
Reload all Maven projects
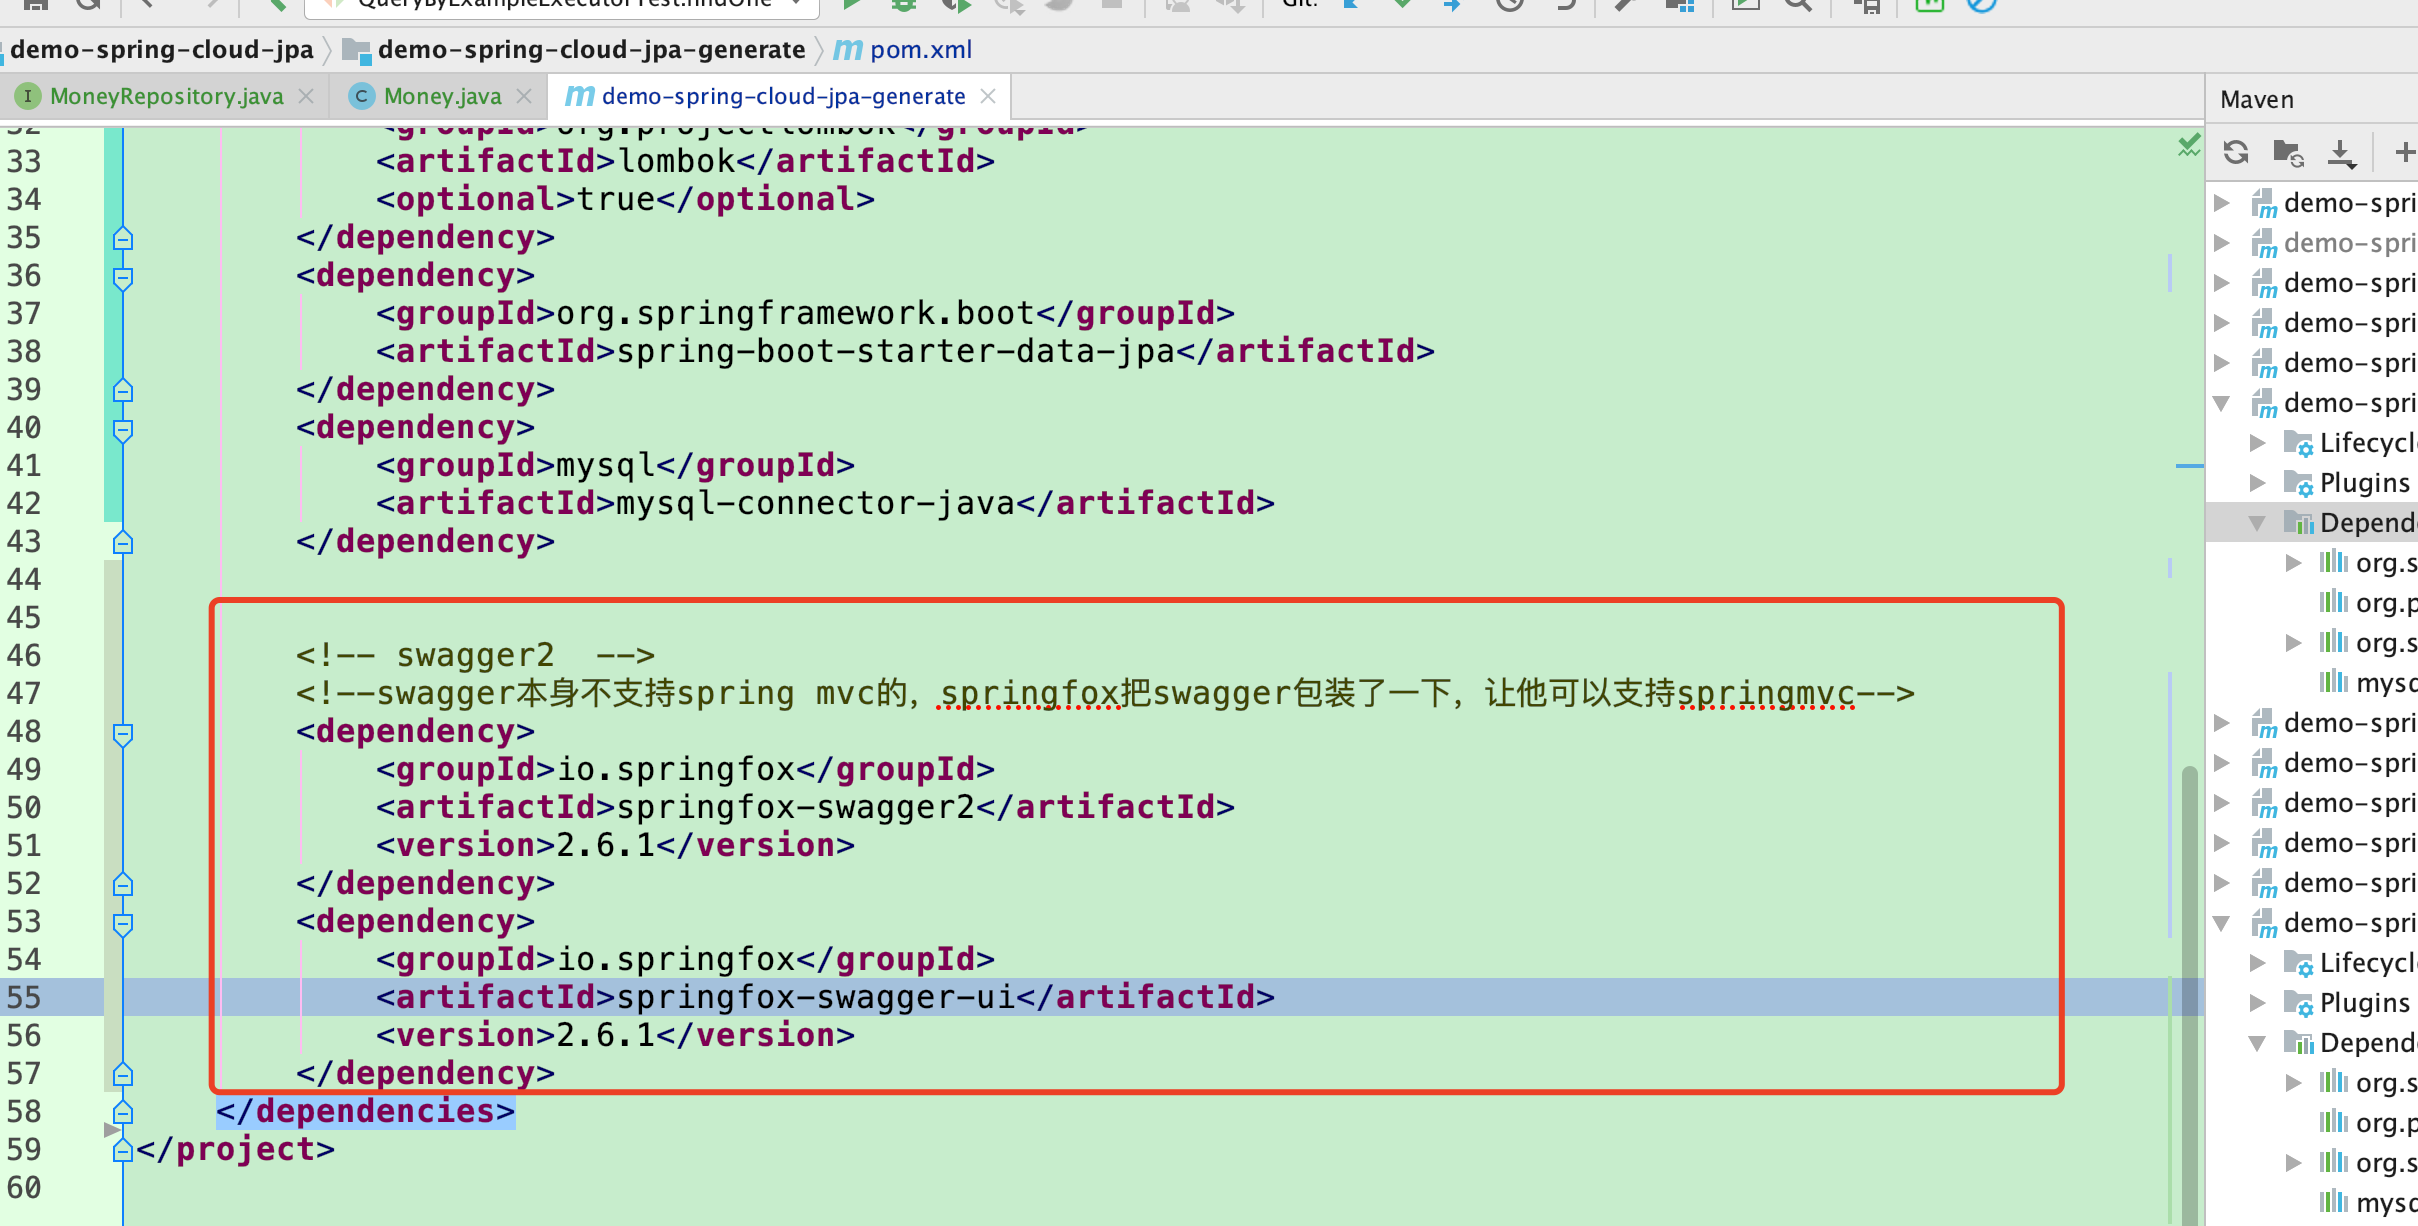tap(2239, 152)
